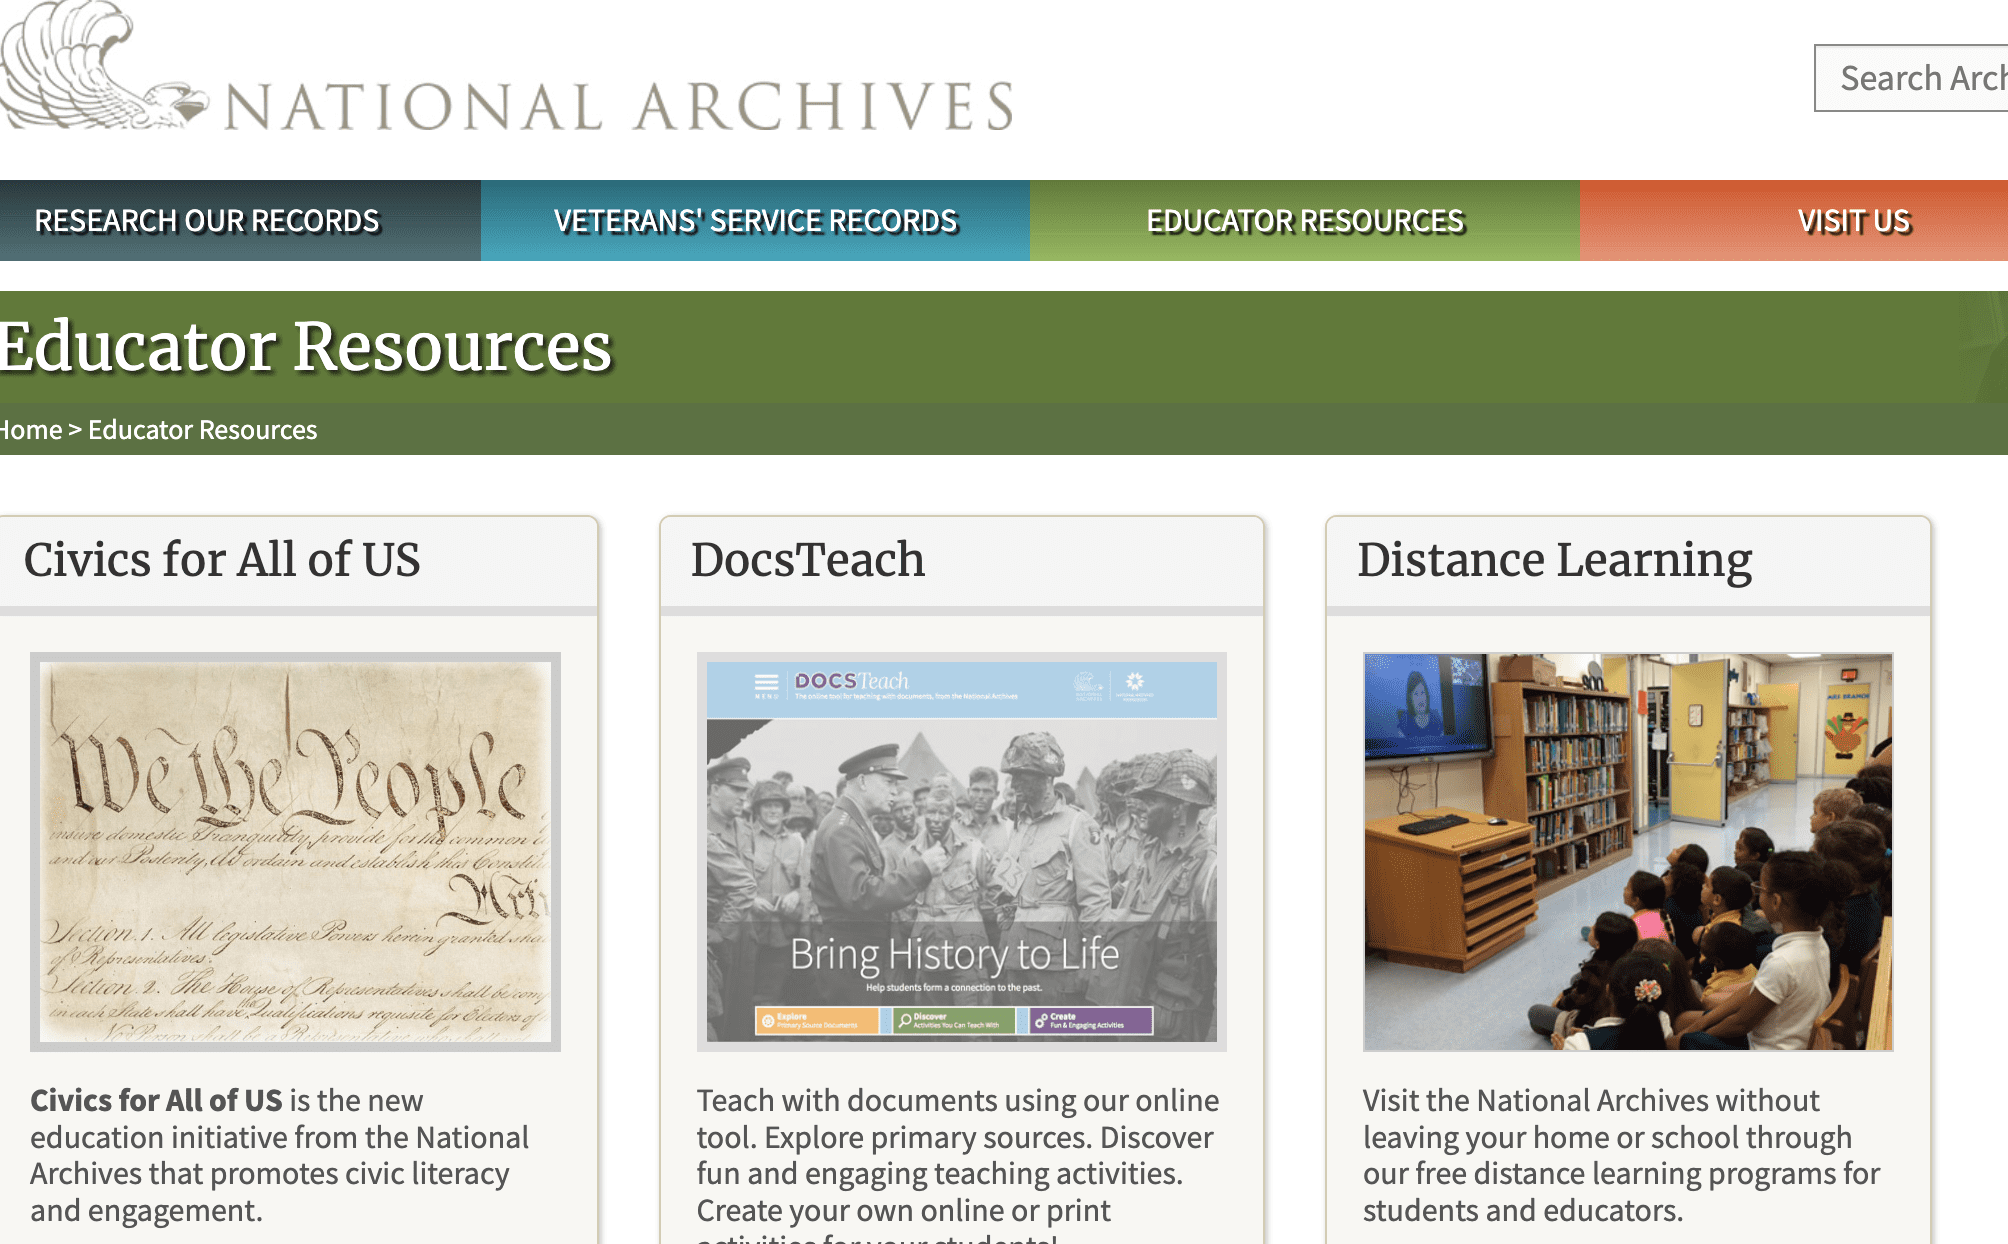
Task: Navigate to Home via breadcrumb
Action: click(x=30, y=430)
